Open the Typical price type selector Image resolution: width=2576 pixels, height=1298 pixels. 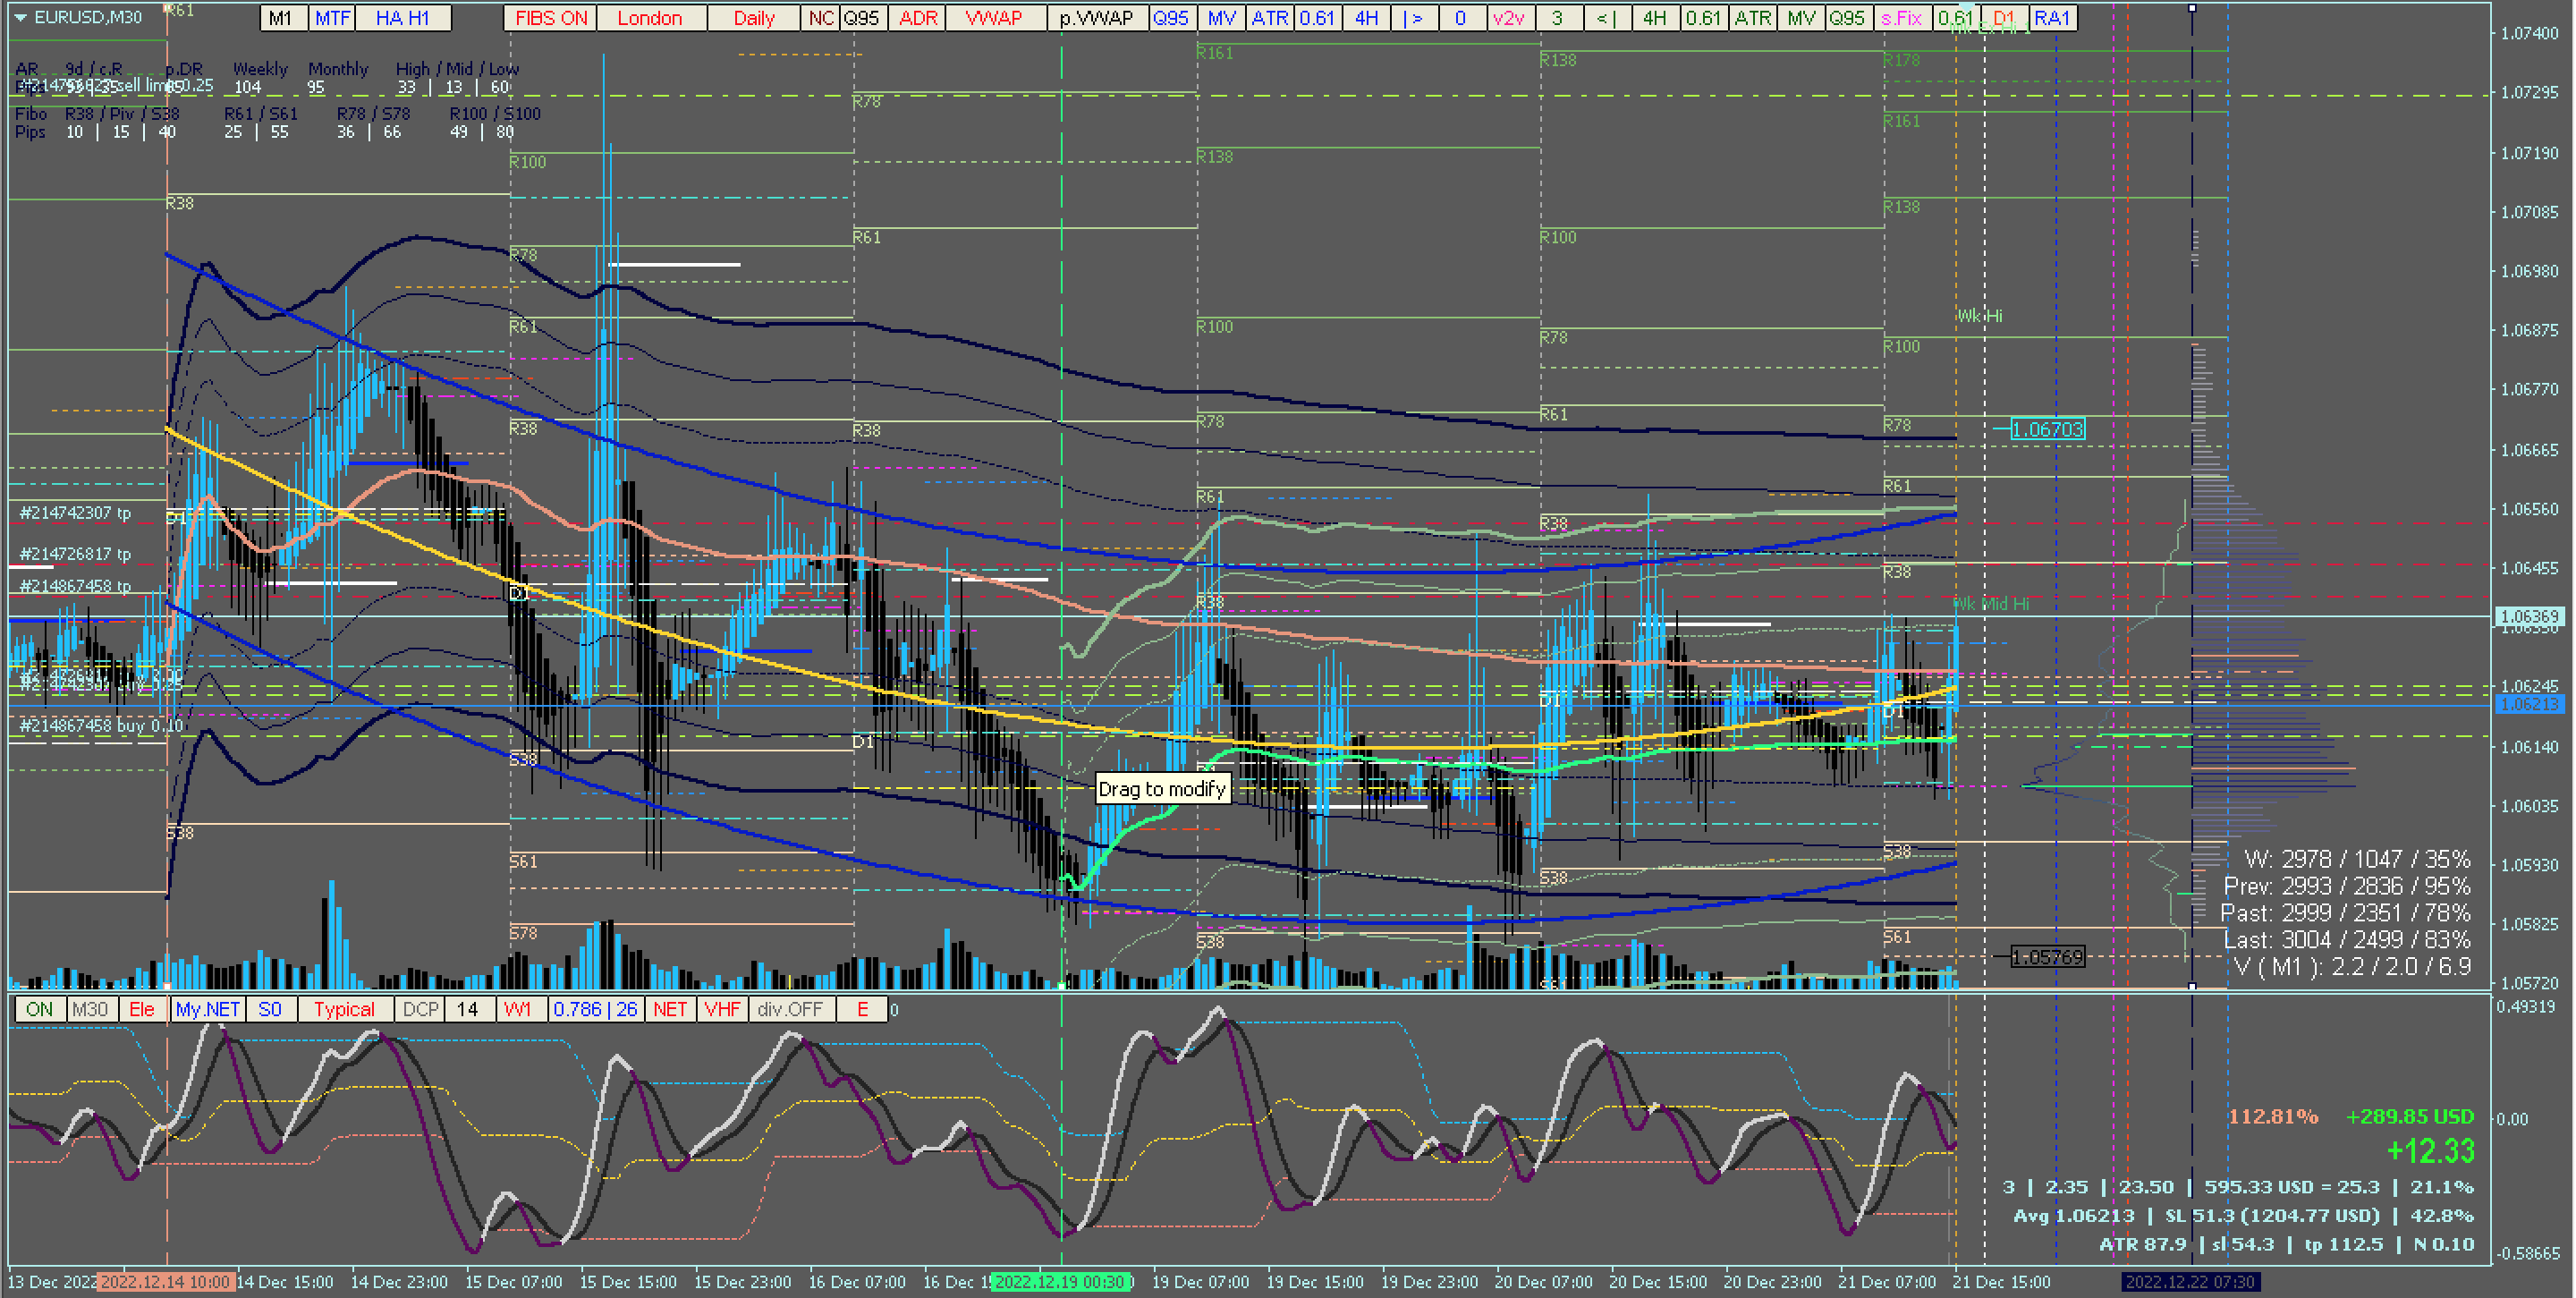(x=344, y=1009)
